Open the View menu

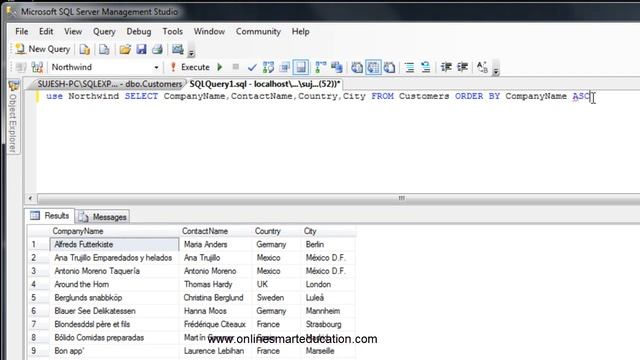pos(73,31)
